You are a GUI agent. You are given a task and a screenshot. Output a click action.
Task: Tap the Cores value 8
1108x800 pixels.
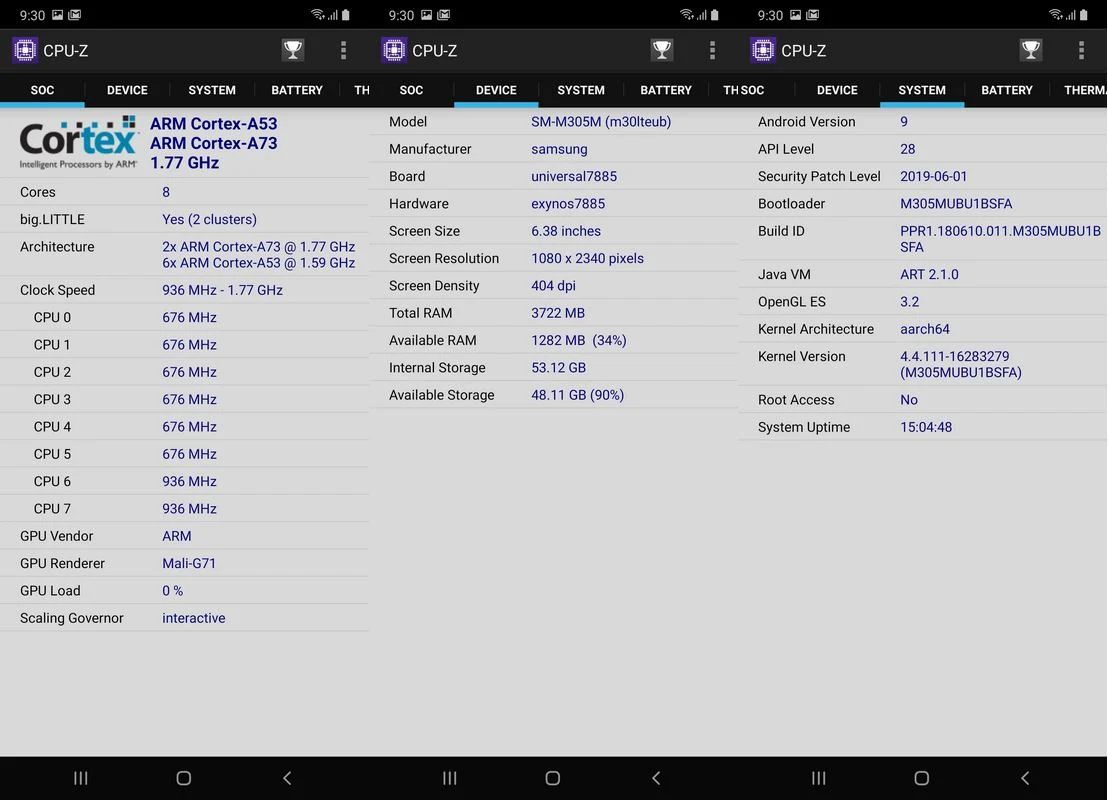click(166, 192)
